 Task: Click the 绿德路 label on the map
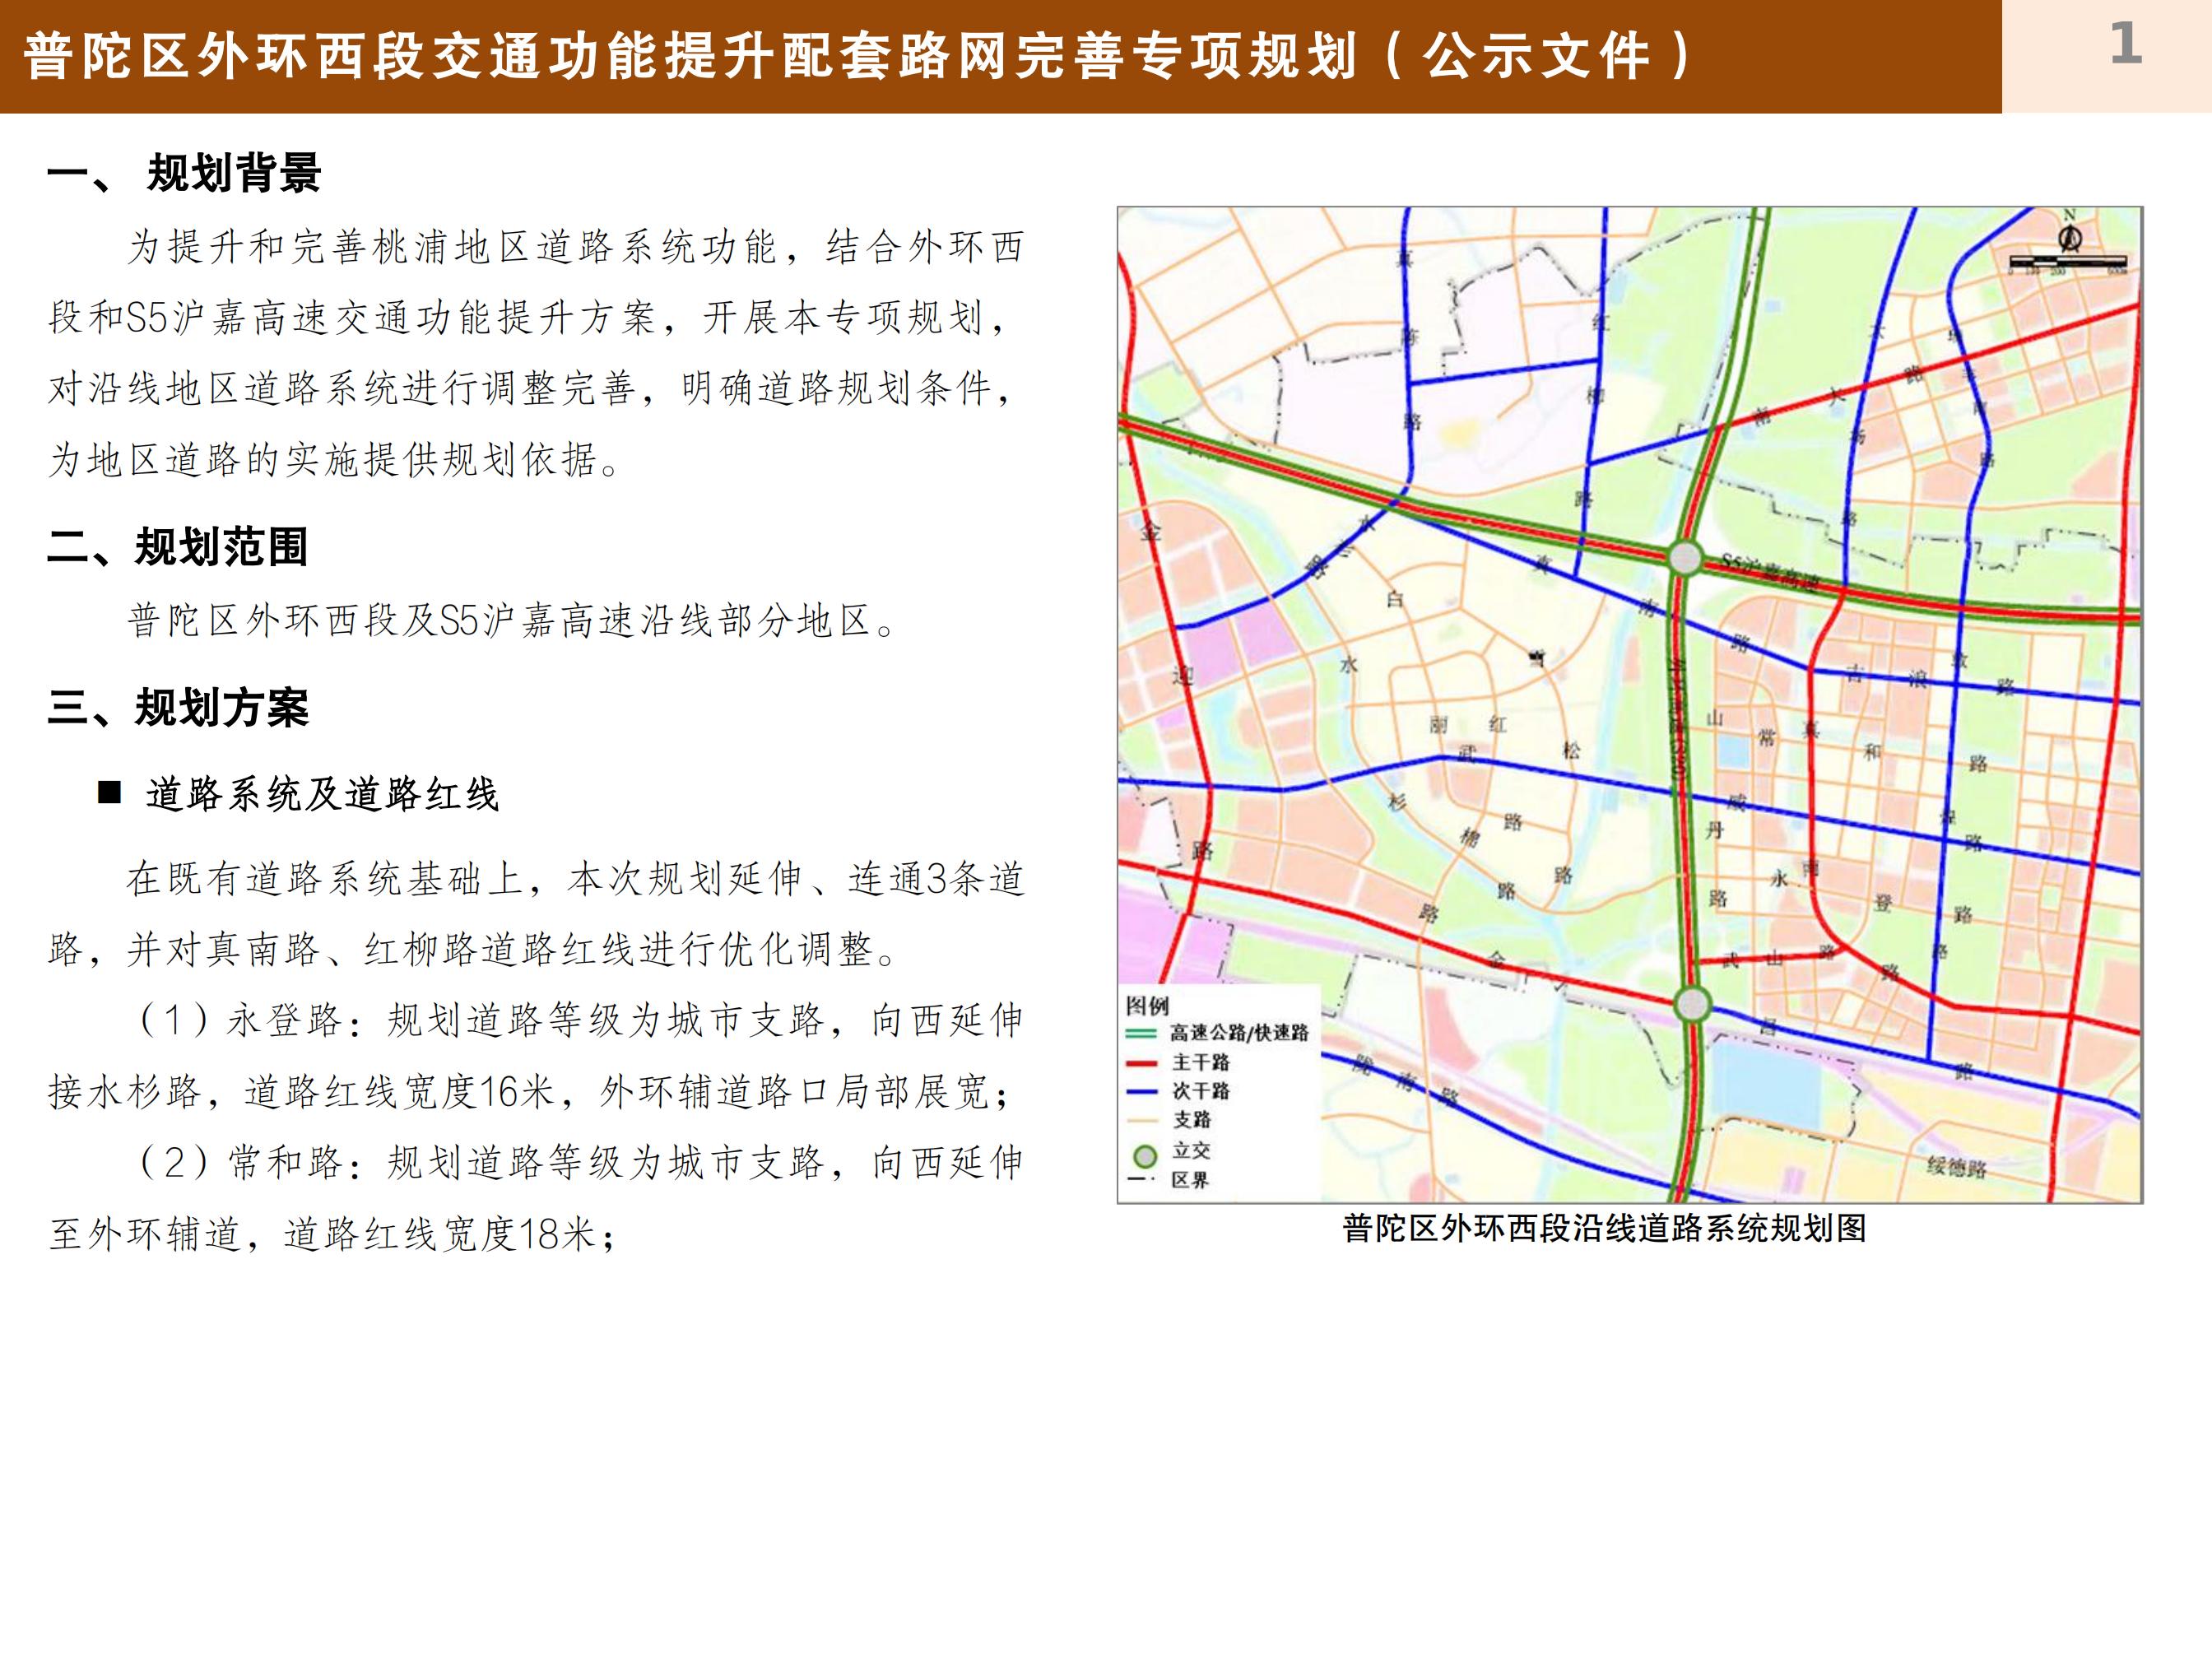point(1957,1167)
